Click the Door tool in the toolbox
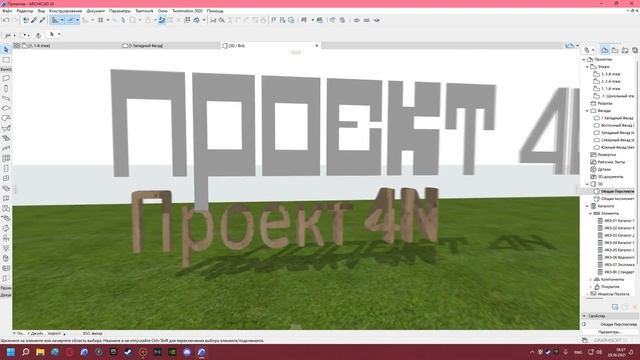This screenshot has height=360, width=640. tap(6, 168)
